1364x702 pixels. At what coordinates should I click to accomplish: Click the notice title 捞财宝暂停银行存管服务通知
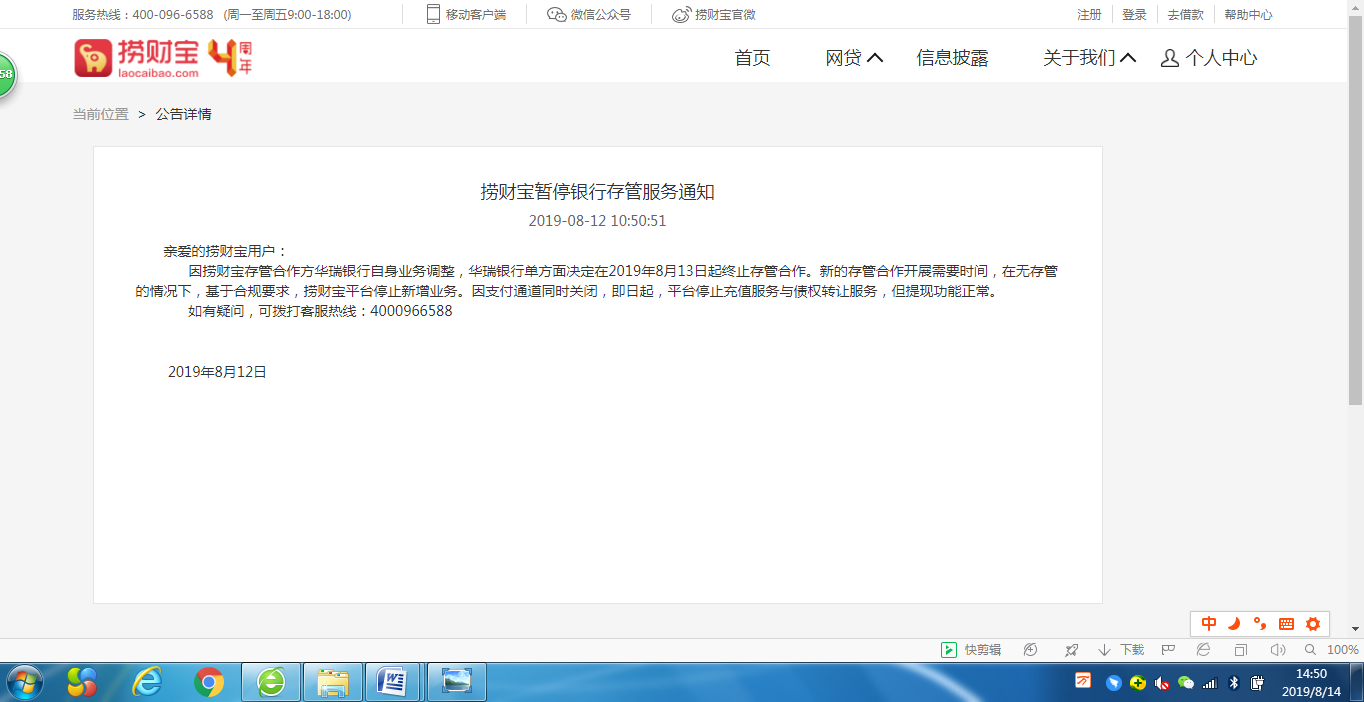(597, 192)
